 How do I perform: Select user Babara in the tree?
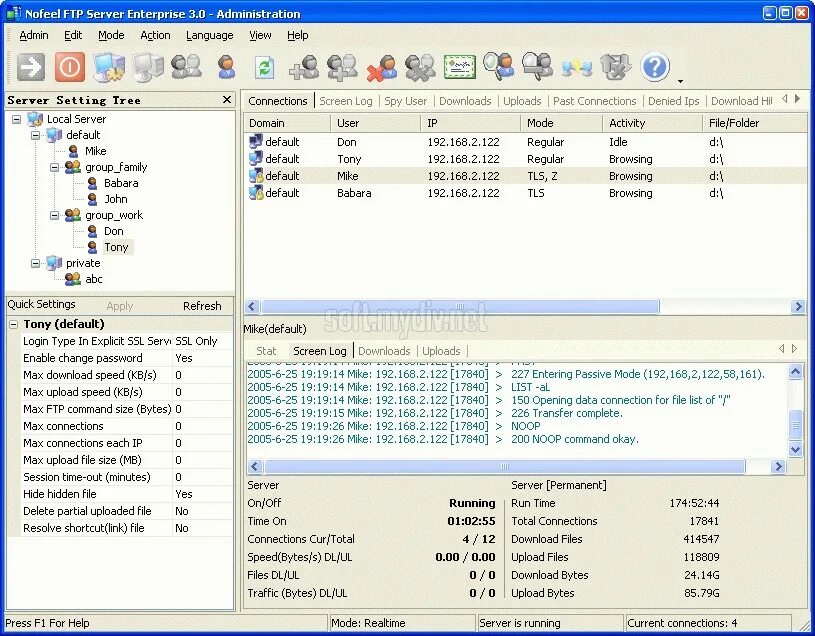tap(121, 183)
